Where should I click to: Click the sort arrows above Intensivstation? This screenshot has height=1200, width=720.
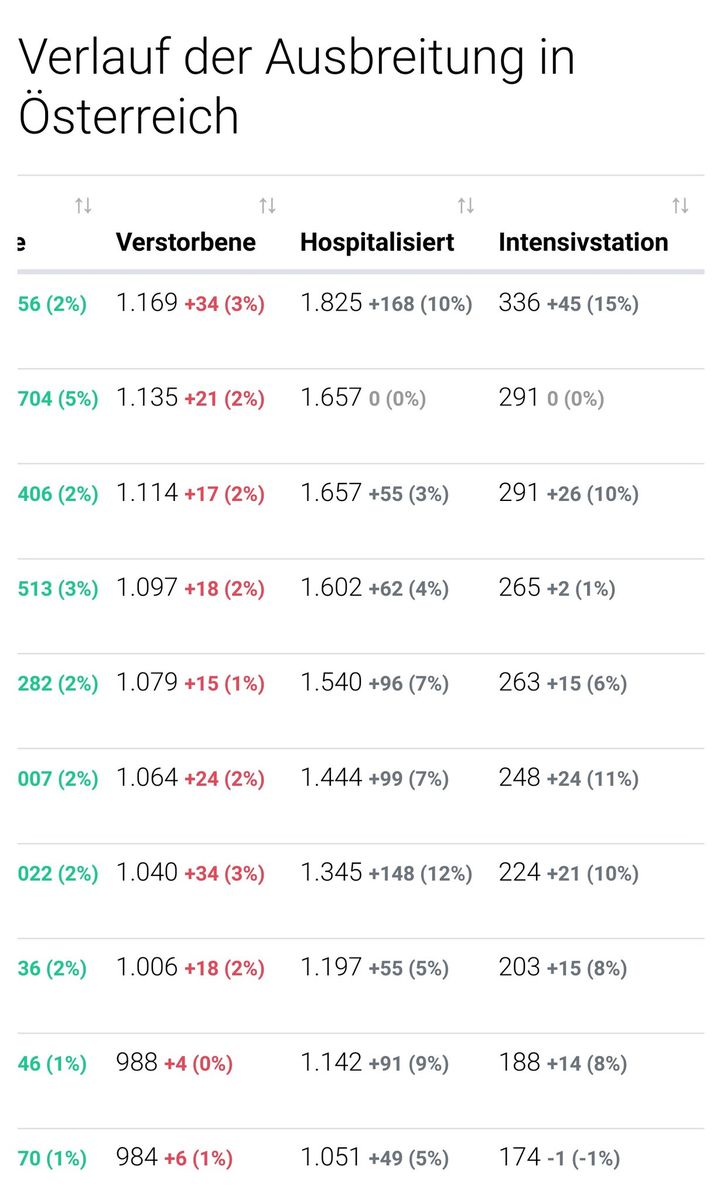point(680,206)
